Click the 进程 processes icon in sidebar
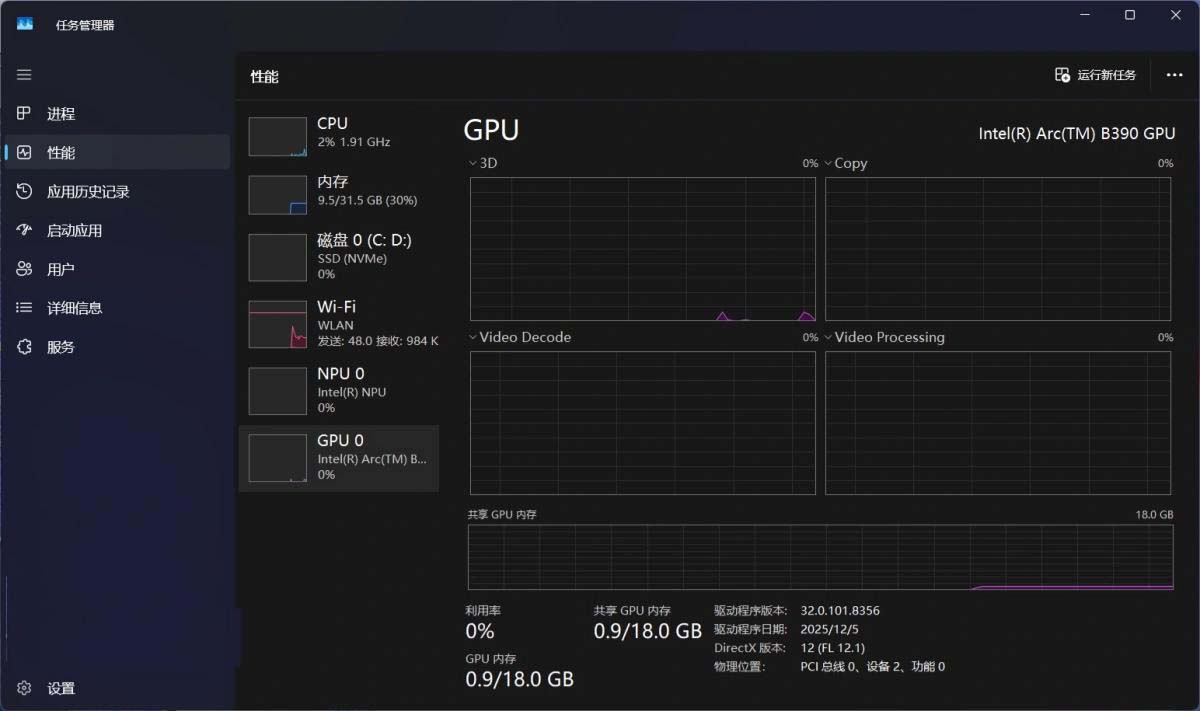 [x=25, y=114]
